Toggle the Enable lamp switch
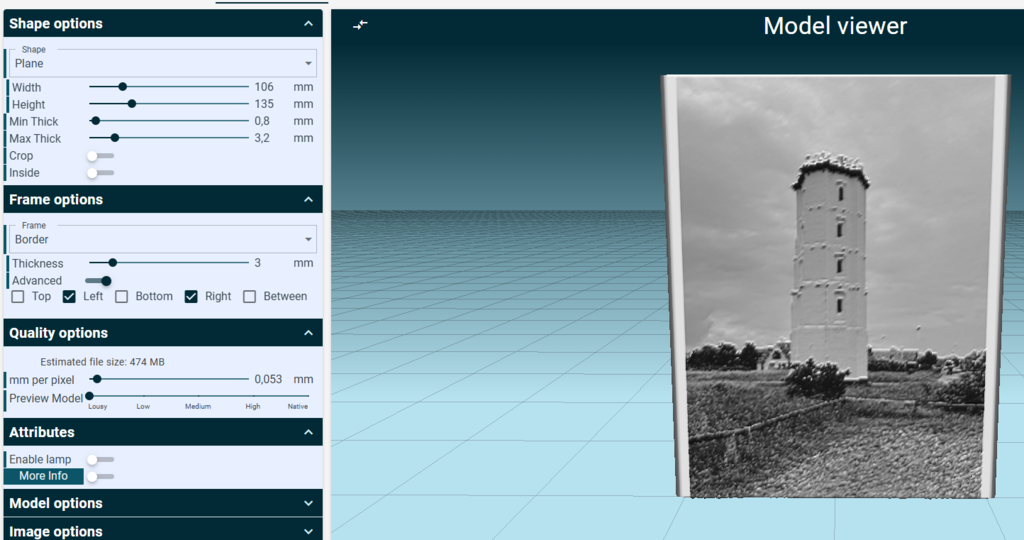 pos(101,460)
